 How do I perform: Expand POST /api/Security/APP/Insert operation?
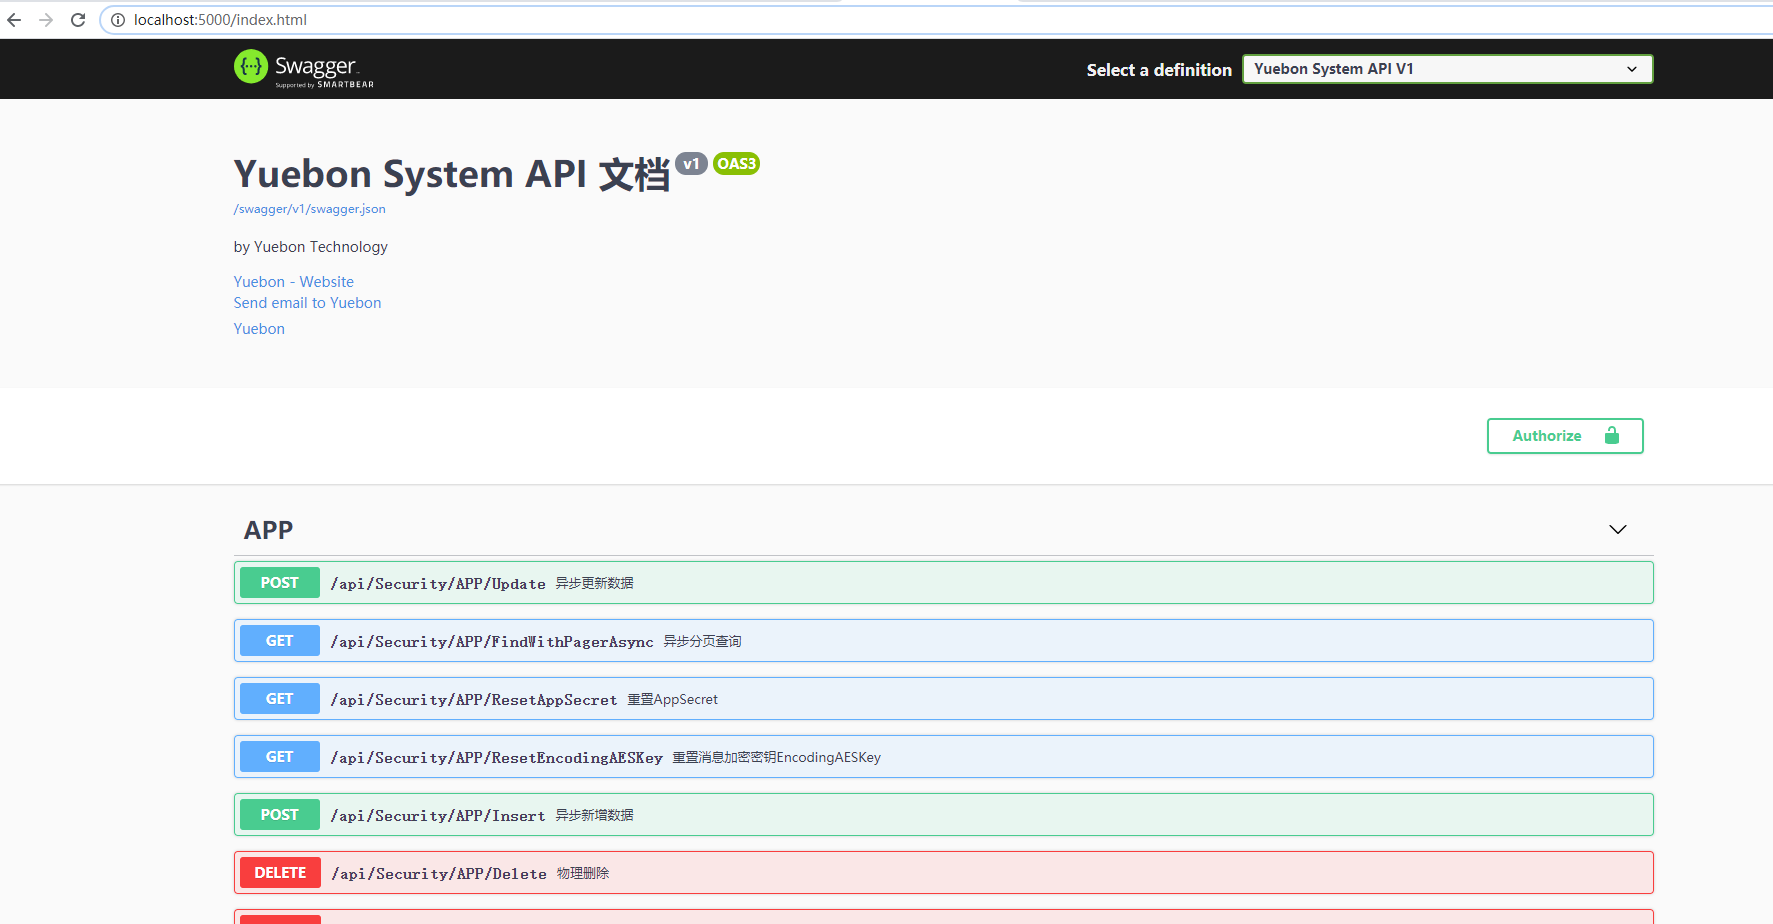click(x=943, y=815)
